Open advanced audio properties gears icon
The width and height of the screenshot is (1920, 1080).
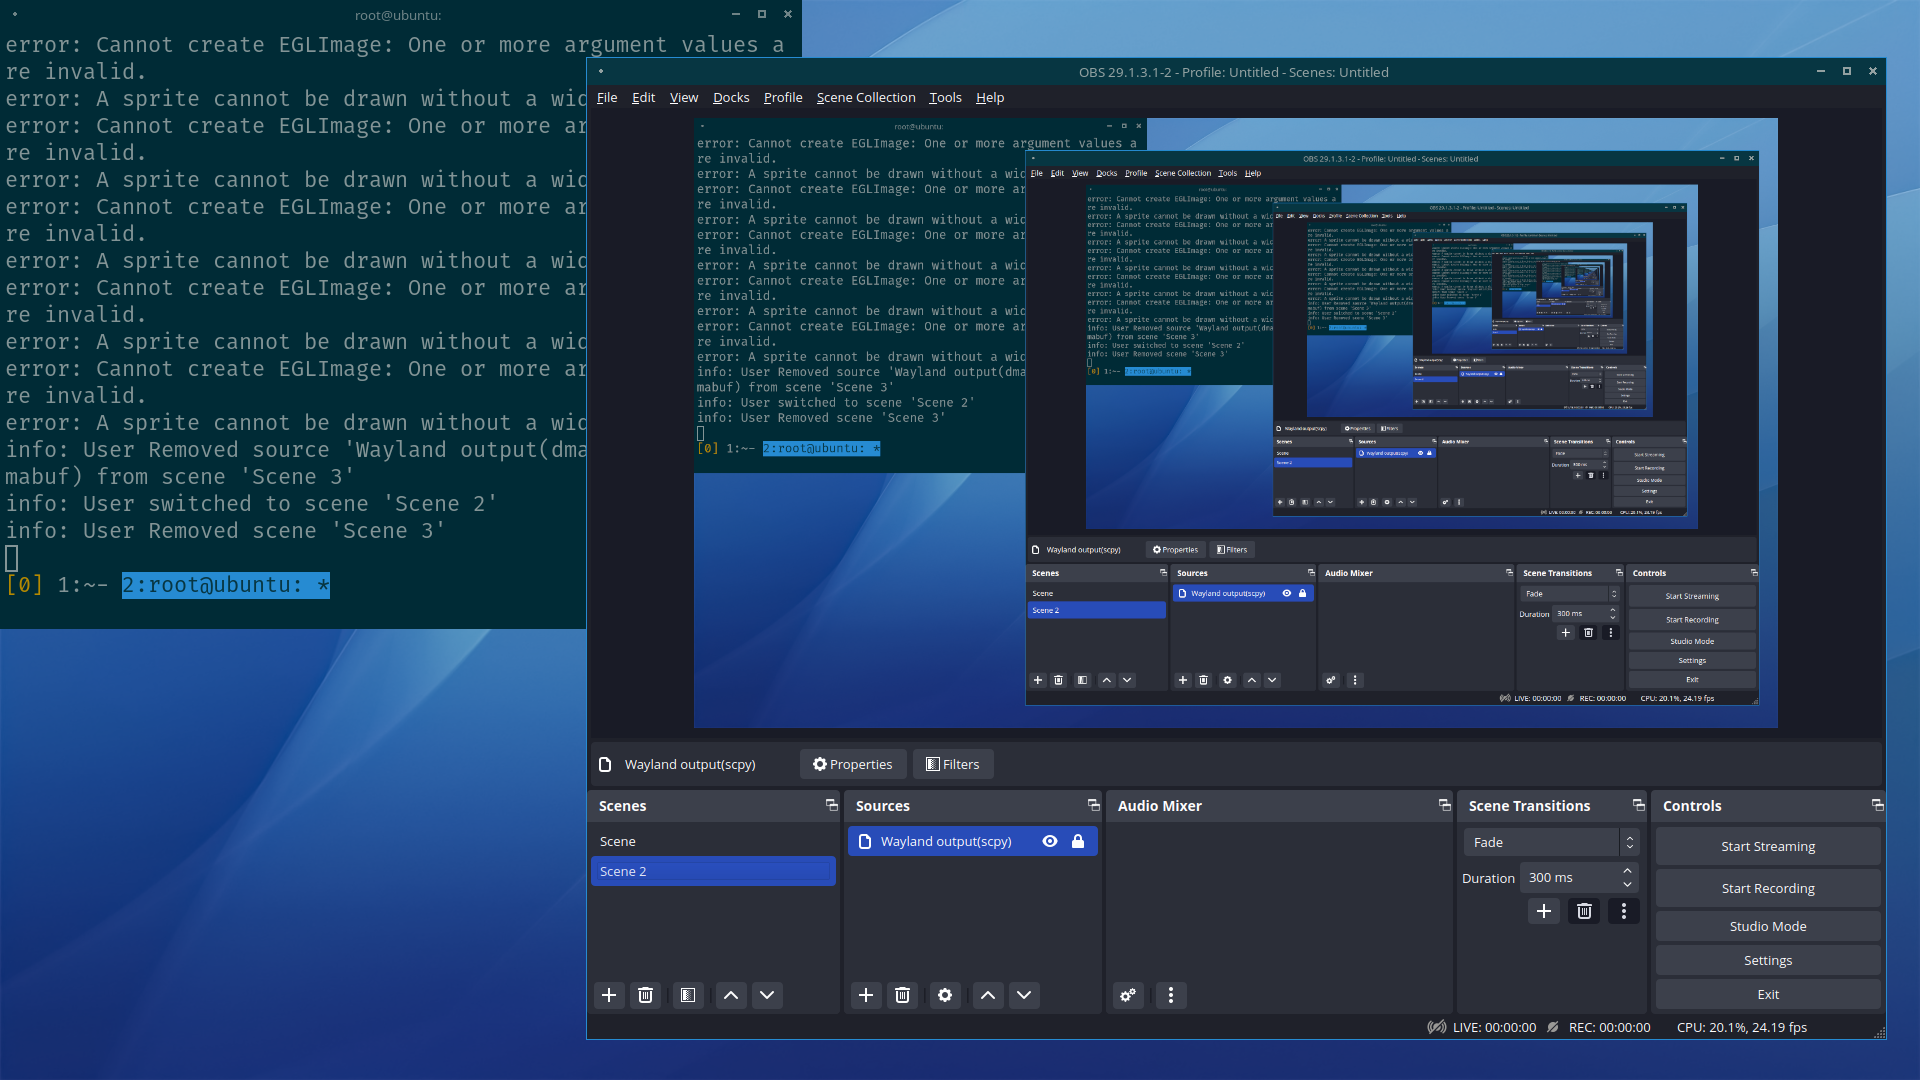pyautogui.click(x=1128, y=995)
